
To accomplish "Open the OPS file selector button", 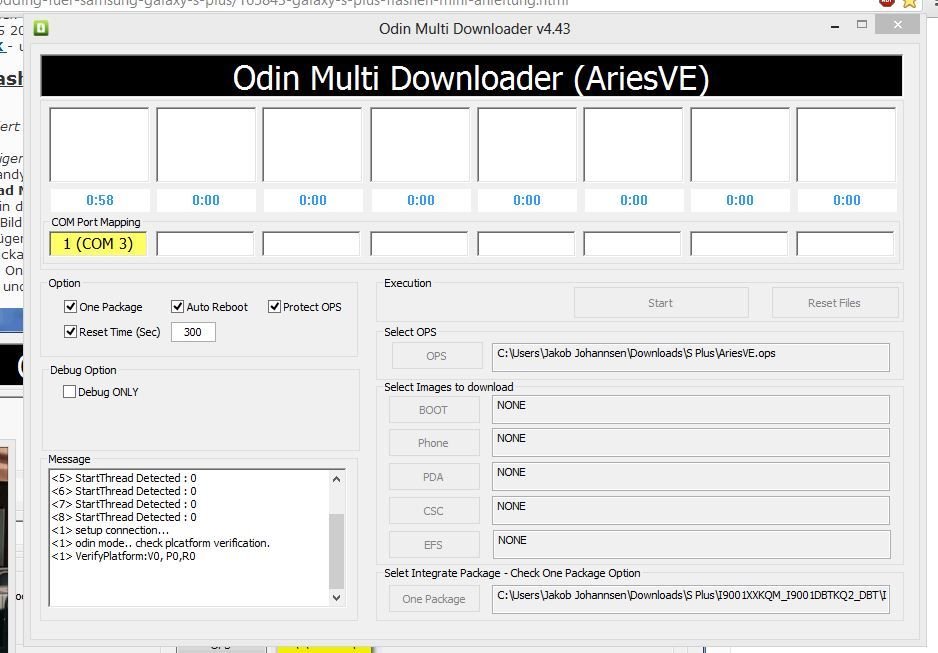I will (x=437, y=356).
